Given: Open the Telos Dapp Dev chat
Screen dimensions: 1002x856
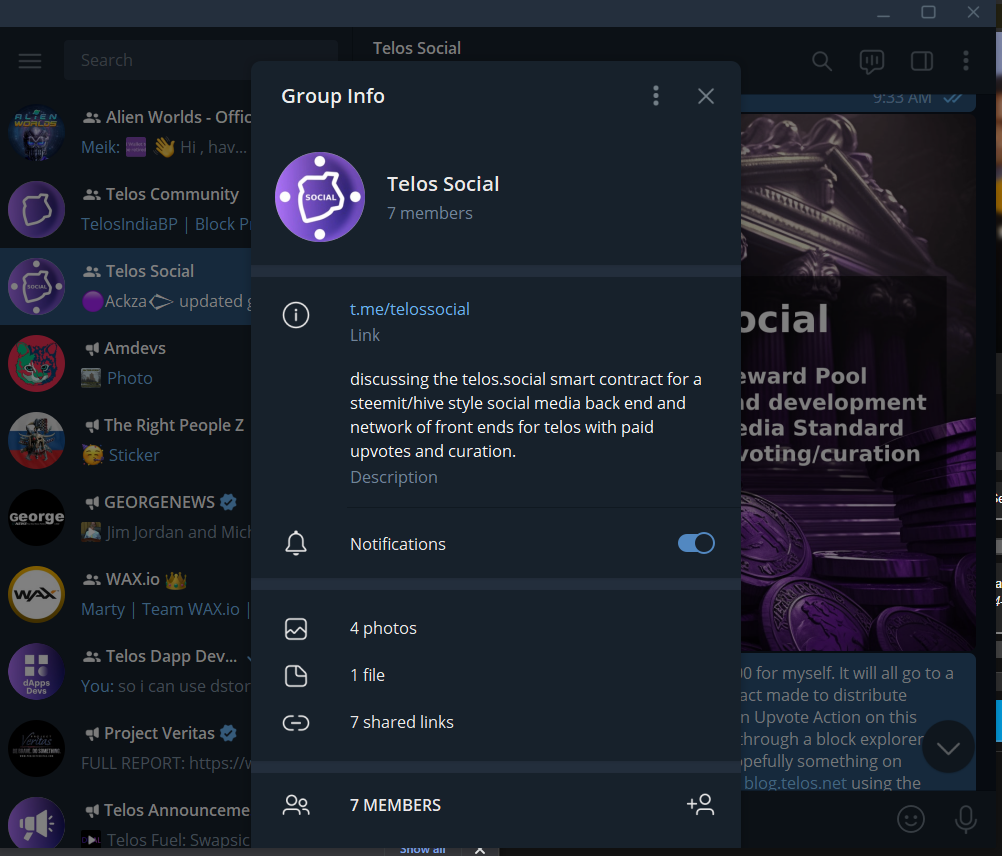Looking at the screenshot, I should (126, 671).
